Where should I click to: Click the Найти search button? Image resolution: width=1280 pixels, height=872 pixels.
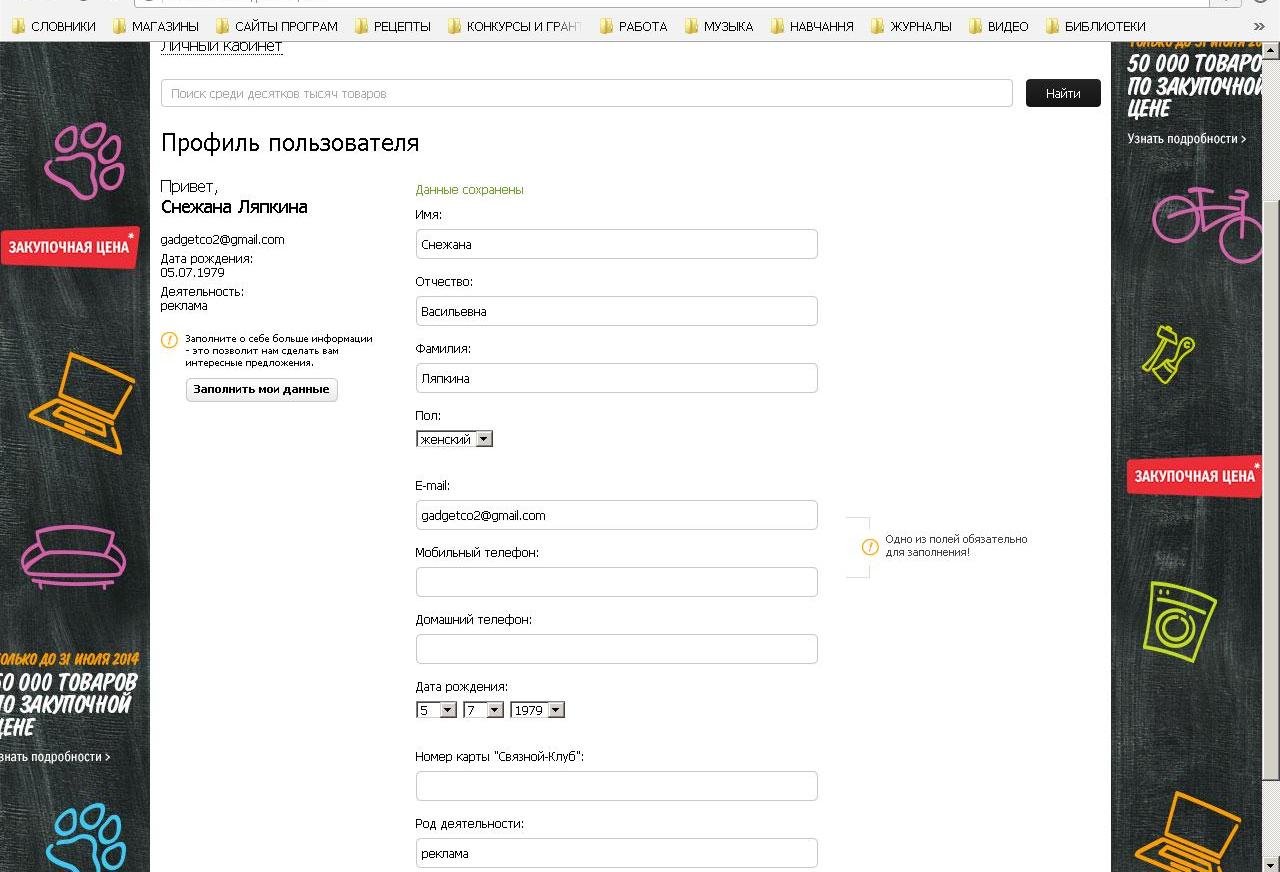coord(1063,93)
